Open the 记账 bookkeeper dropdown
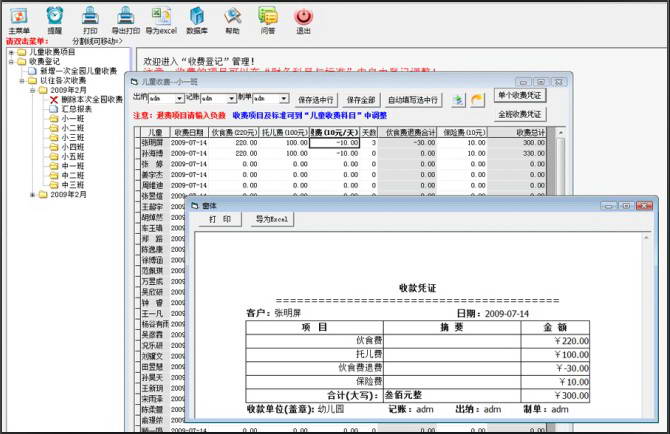670x434 pixels. [x=232, y=99]
